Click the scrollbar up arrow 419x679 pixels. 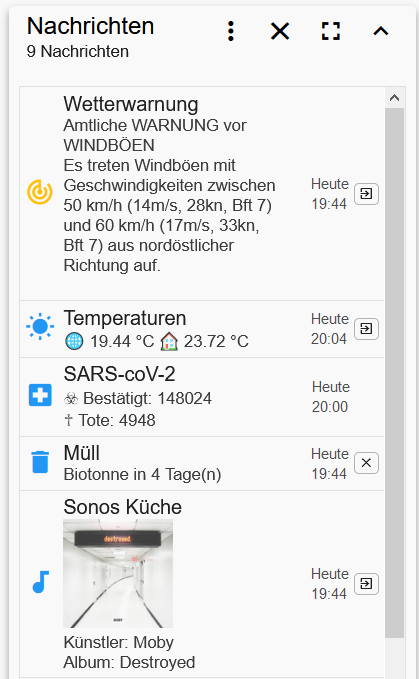394,98
